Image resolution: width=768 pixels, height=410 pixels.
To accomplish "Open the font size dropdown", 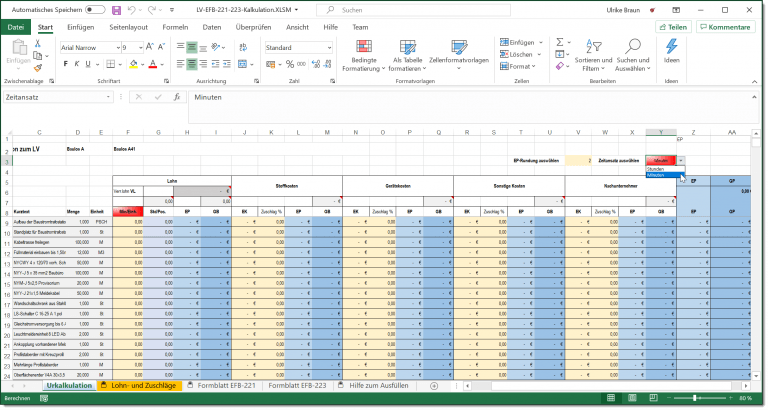I will pos(141,48).
